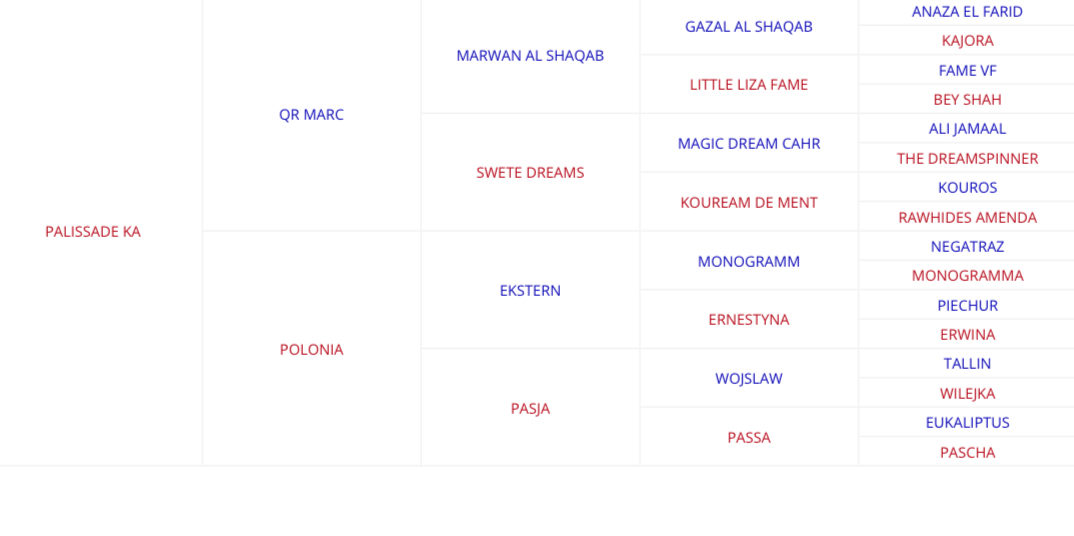Select the PASSA ancestor entry

coord(748,438)
